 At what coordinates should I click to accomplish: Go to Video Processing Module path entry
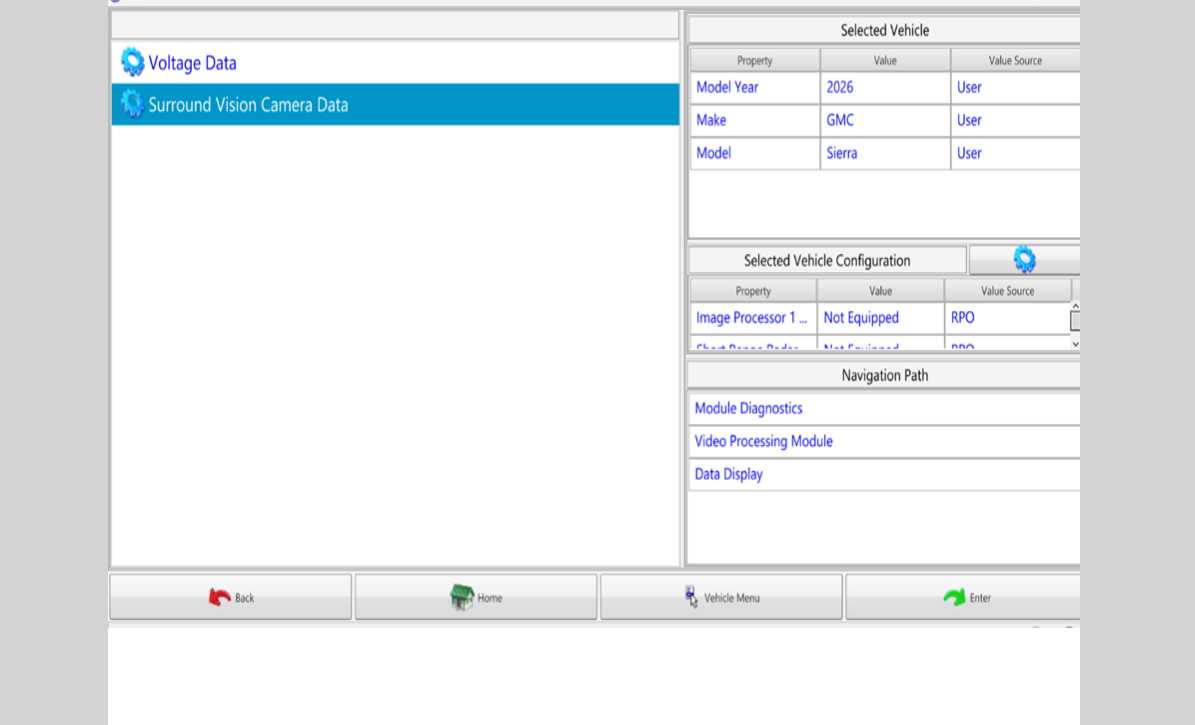tap(763, 441)
